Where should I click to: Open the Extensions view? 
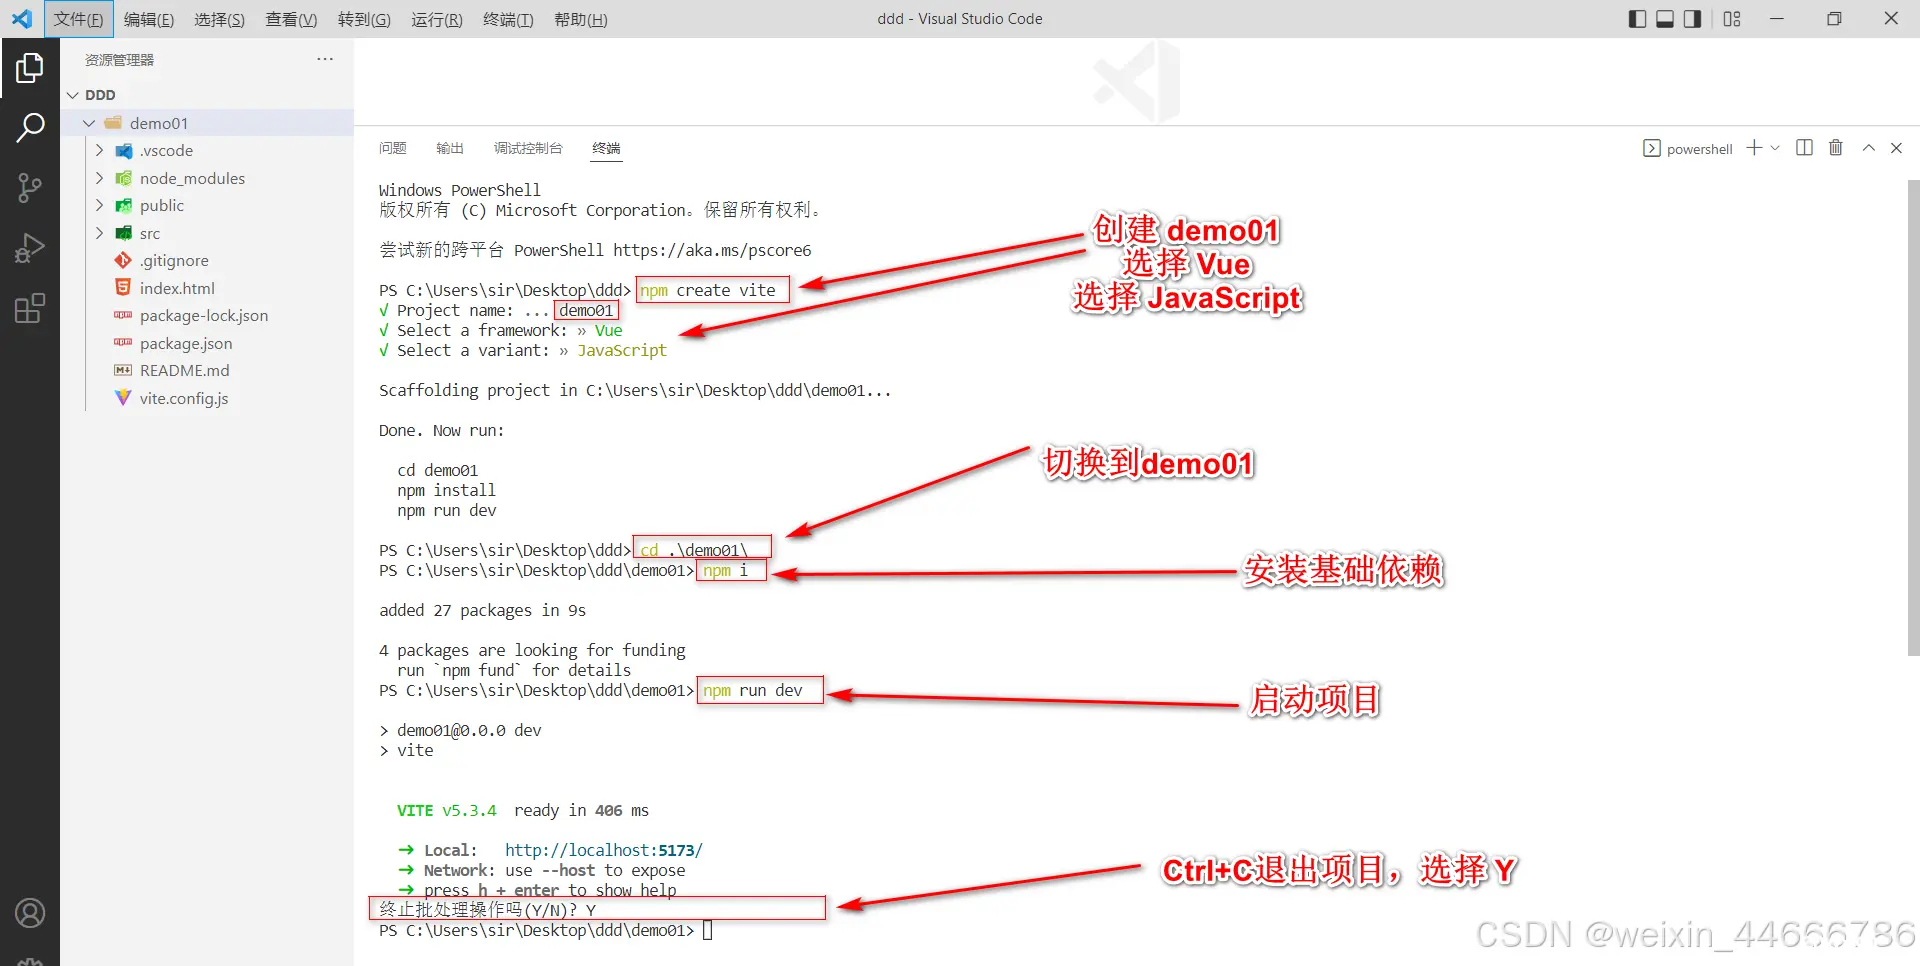tap(30, 308)
